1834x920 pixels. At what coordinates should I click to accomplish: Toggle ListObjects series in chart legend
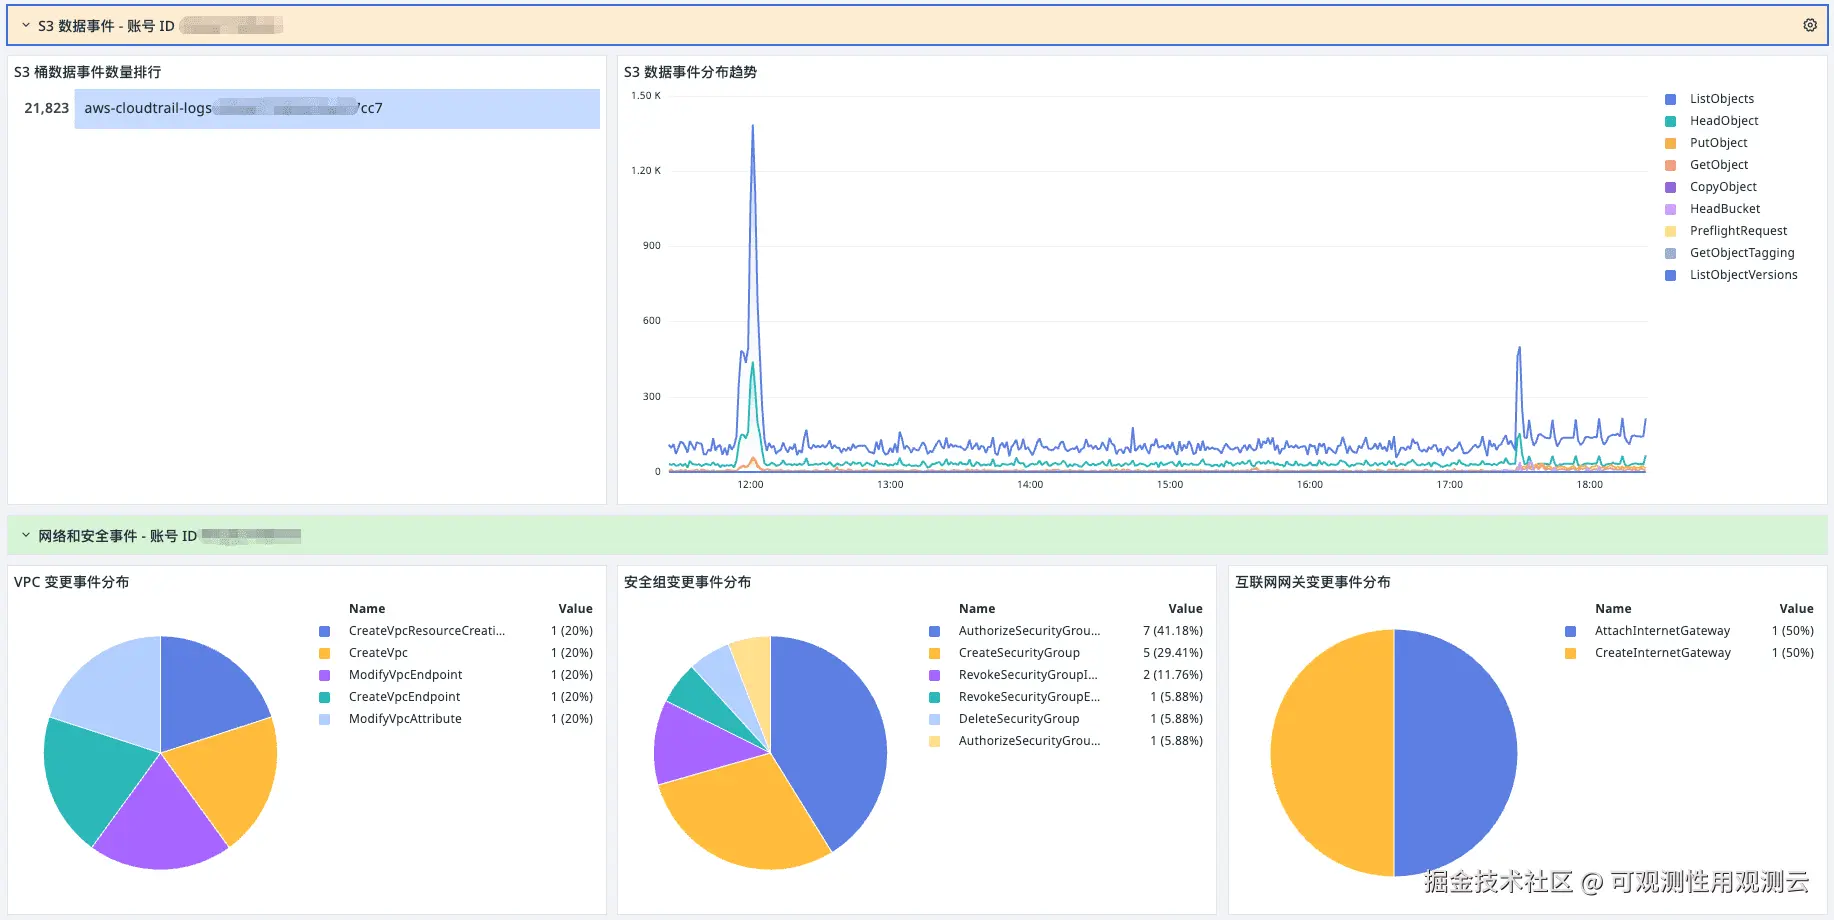tap(1721, 99)
